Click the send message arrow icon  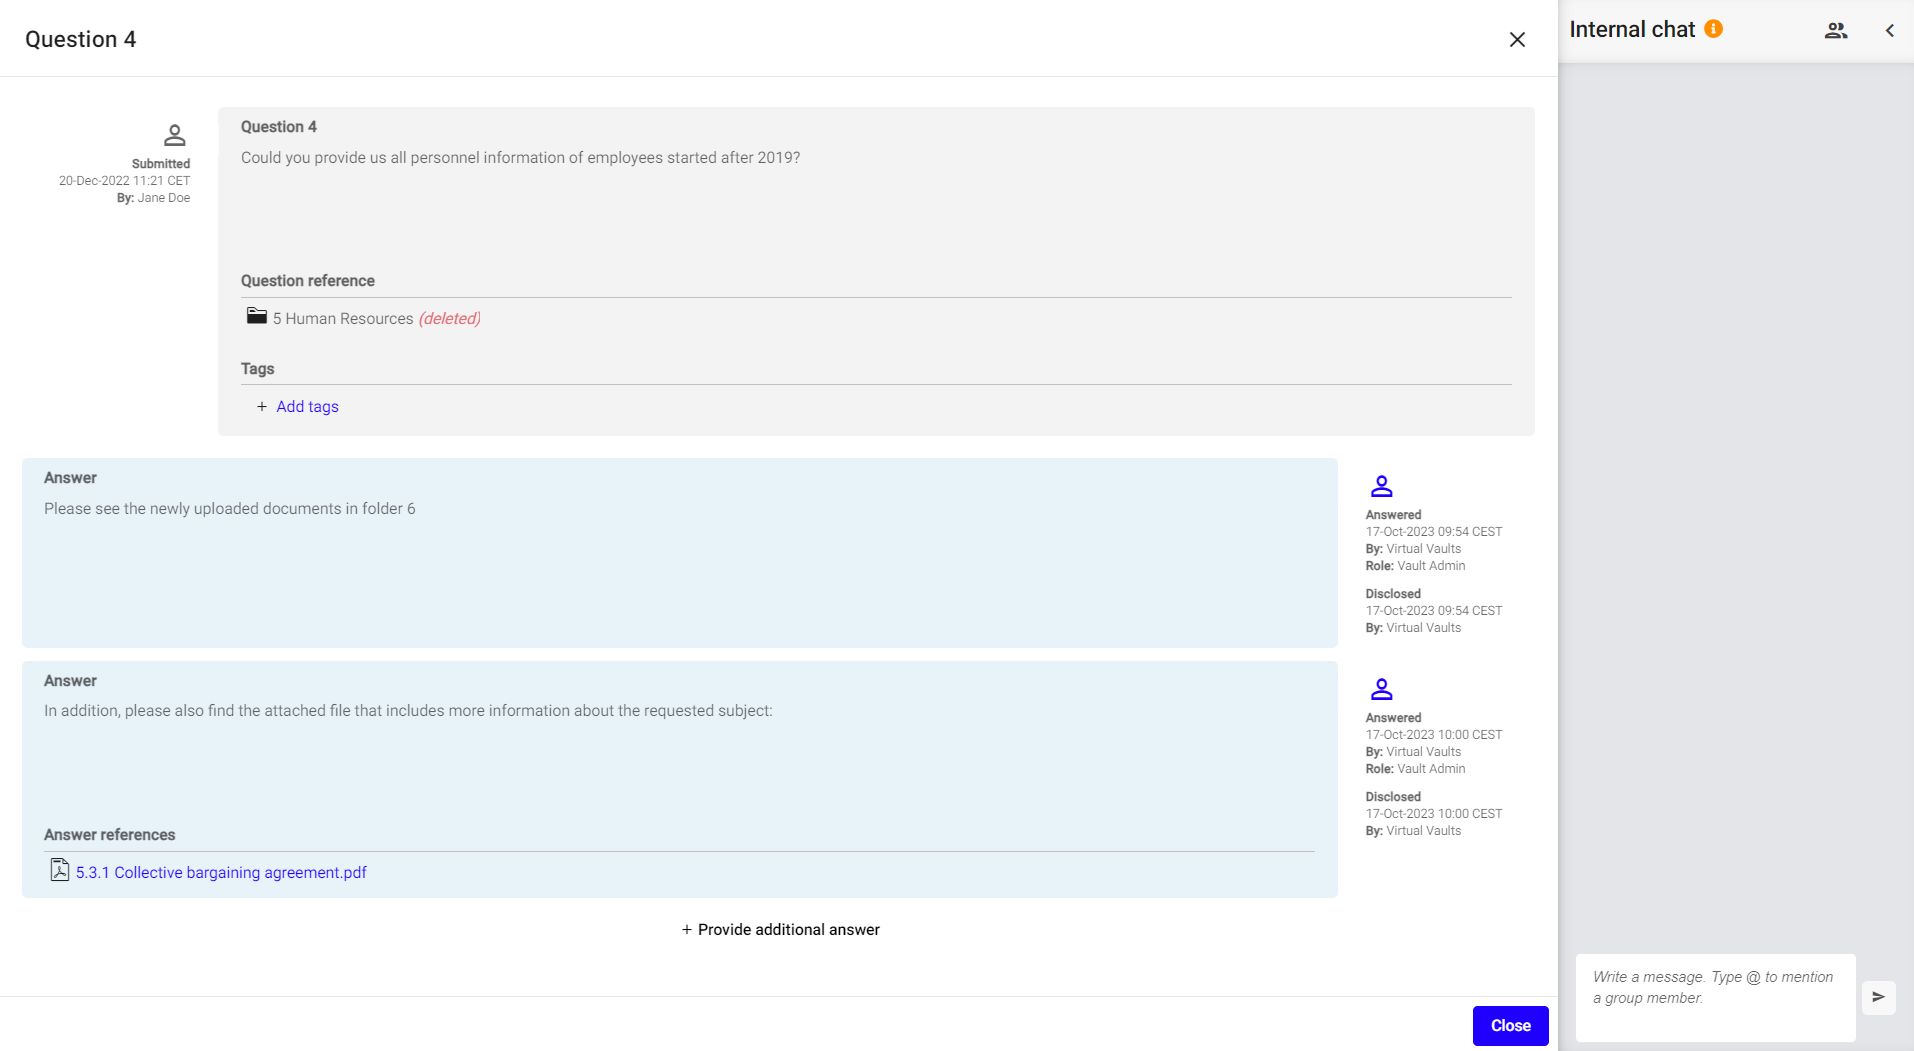tap(1878, 997)
